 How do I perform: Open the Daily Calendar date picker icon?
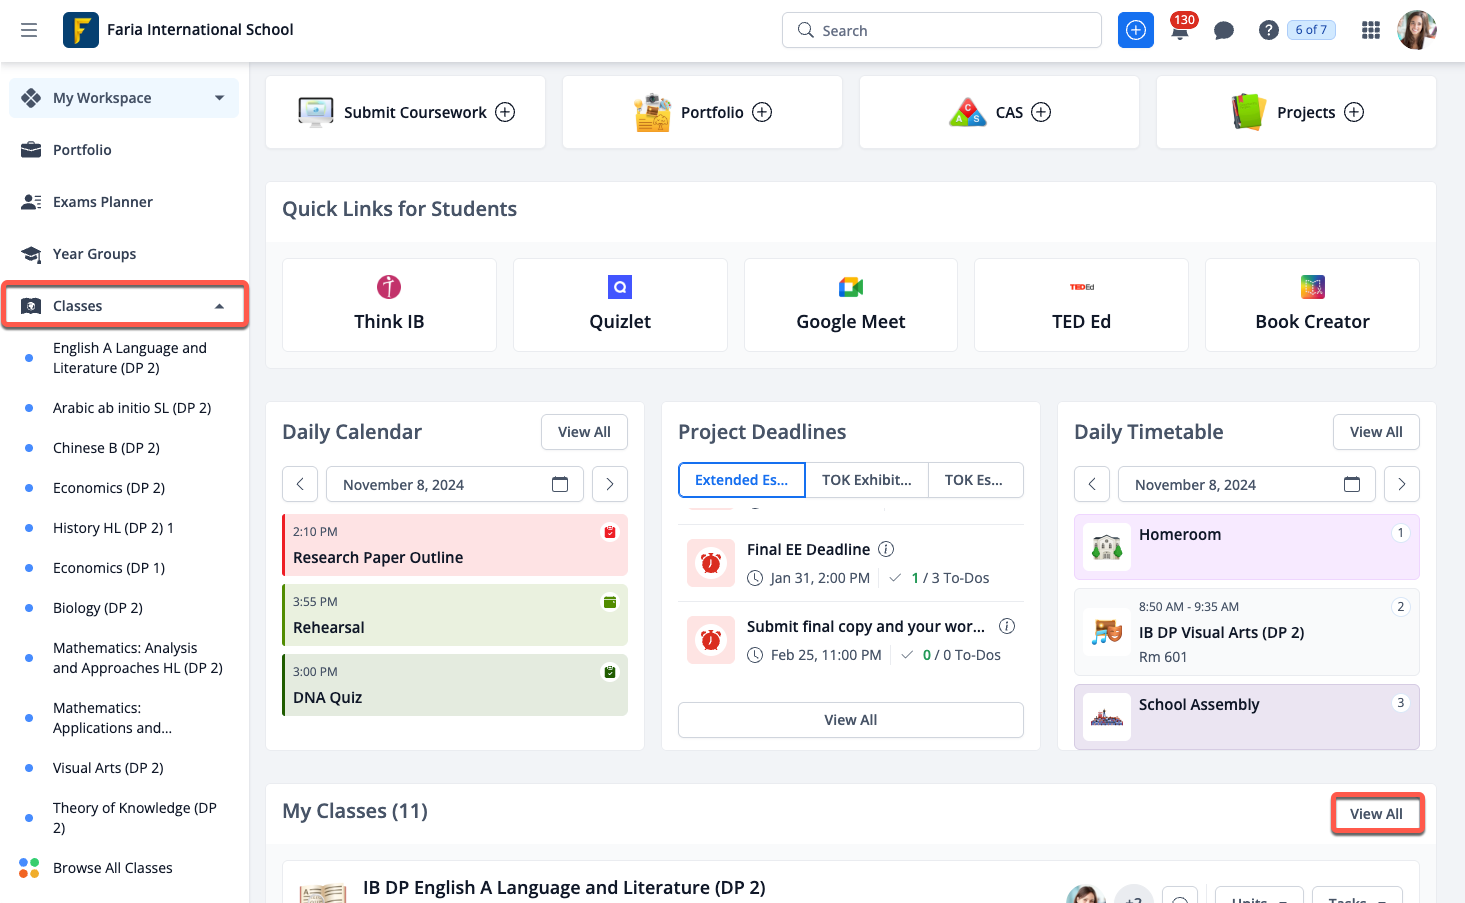tap(560, 485)
